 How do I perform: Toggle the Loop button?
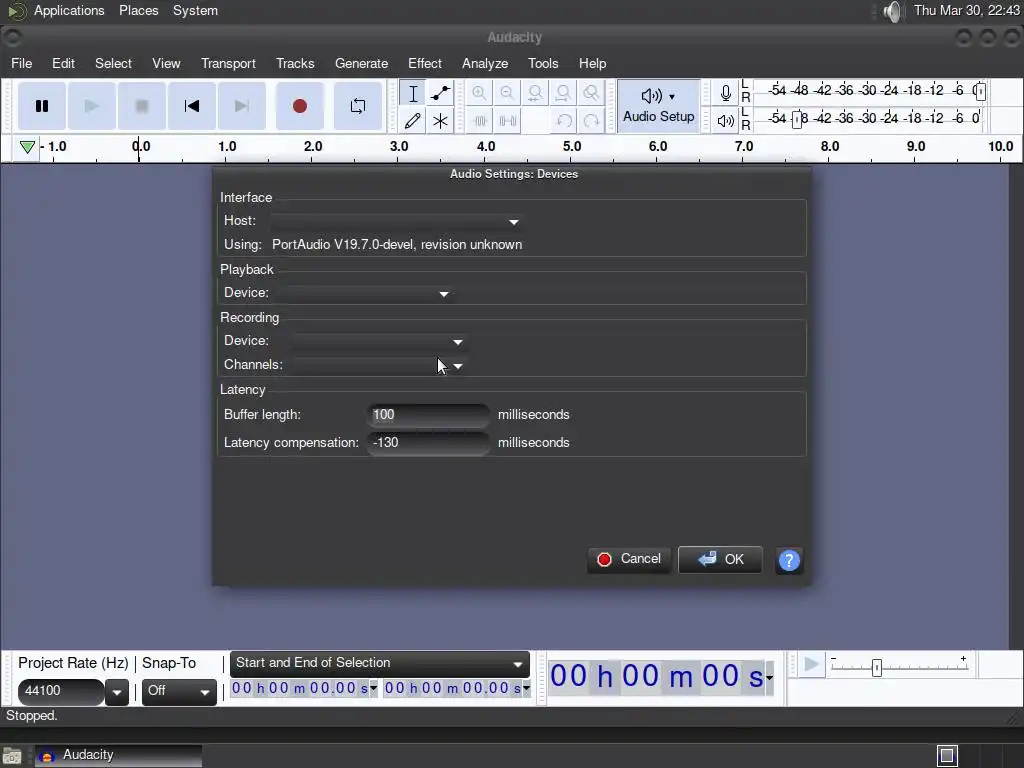pos(358,106)
